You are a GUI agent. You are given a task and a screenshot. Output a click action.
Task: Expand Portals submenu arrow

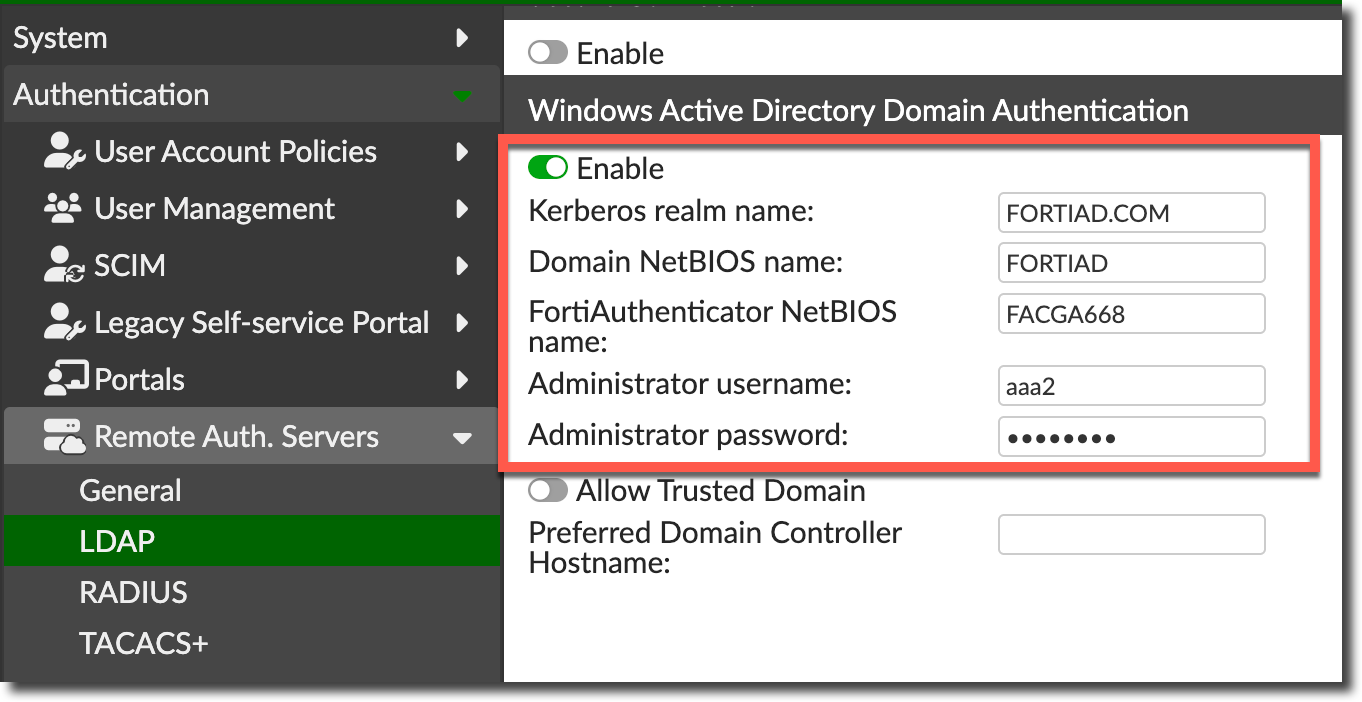(462, 380)
